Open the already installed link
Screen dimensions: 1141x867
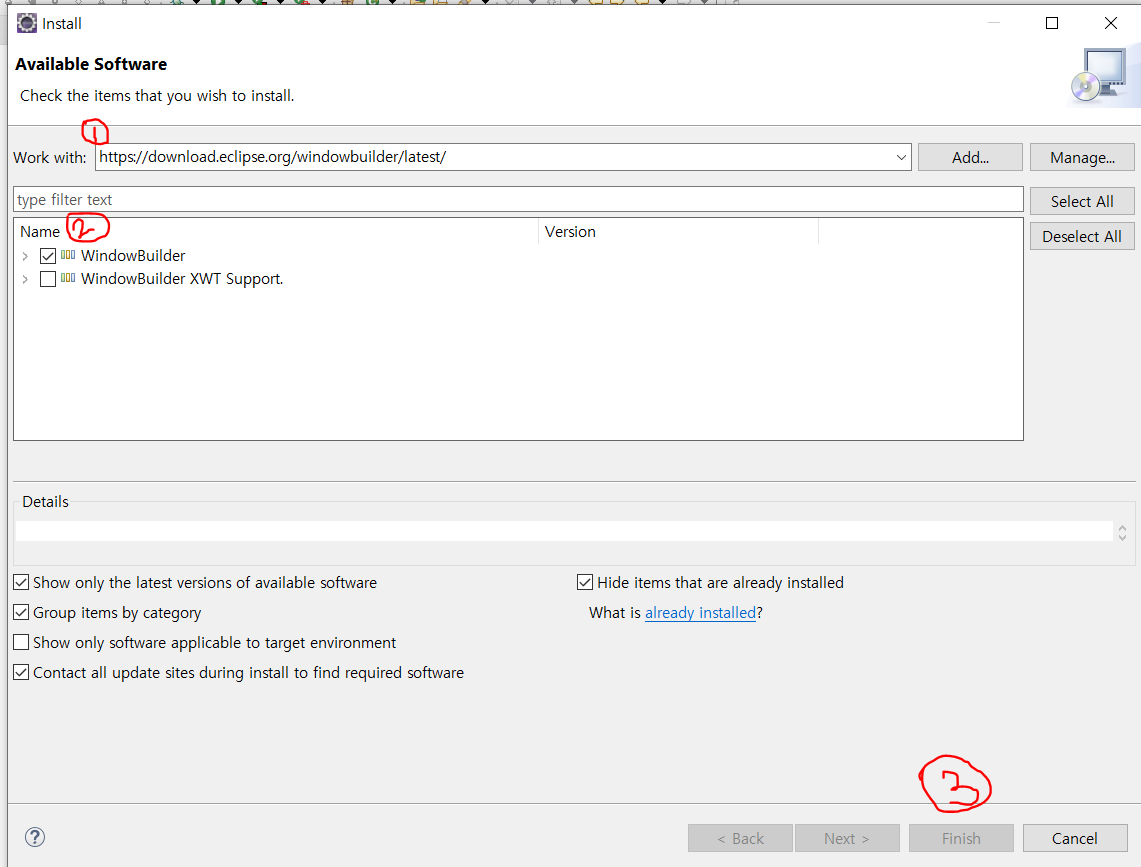(700, 612)
